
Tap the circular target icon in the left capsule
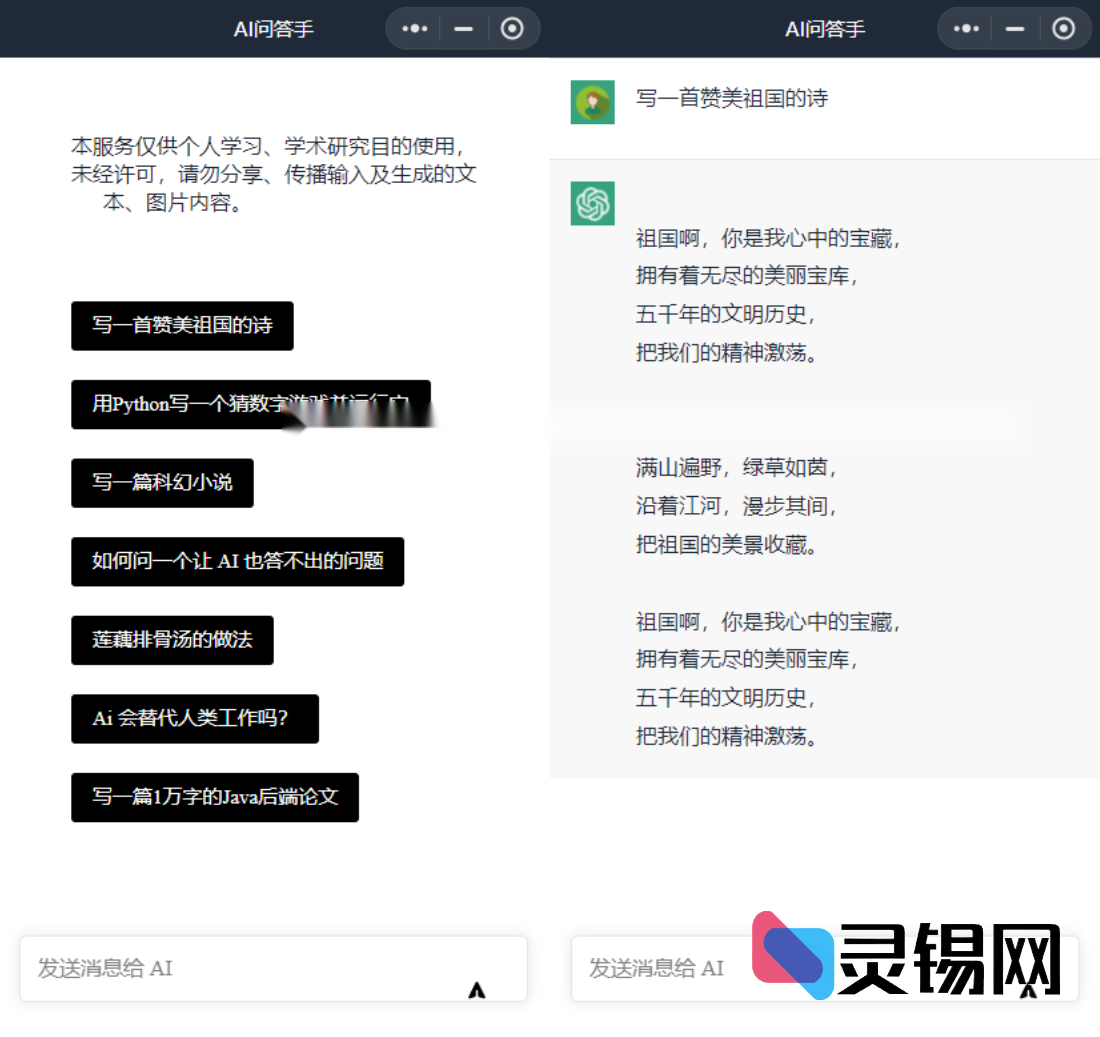pos(513,28)
